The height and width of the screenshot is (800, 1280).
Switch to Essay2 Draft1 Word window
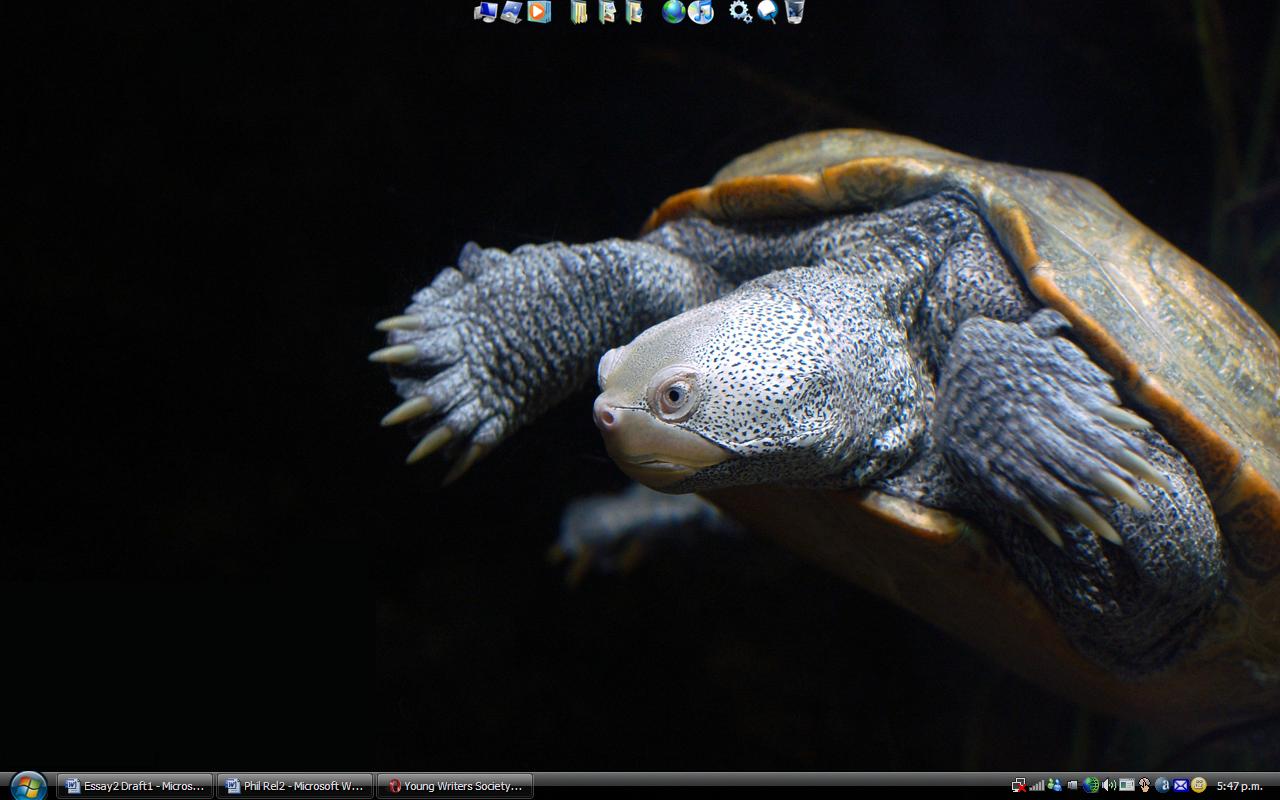(135, 786)
